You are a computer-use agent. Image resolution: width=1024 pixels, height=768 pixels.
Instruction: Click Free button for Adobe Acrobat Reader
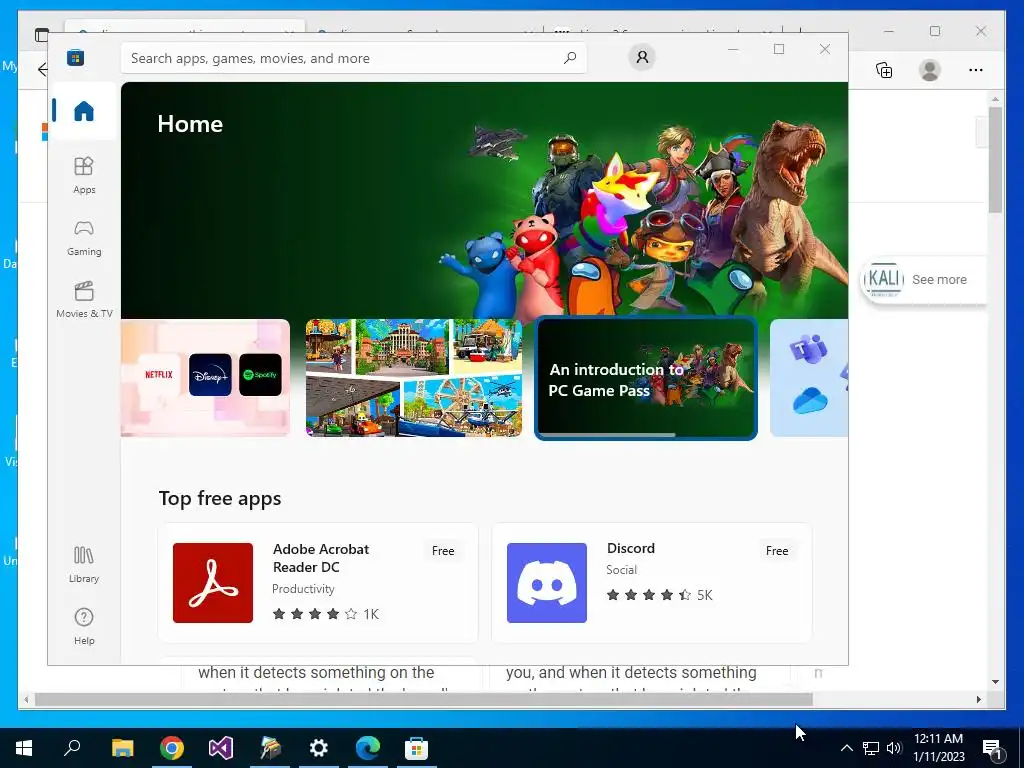coord(443,551)
